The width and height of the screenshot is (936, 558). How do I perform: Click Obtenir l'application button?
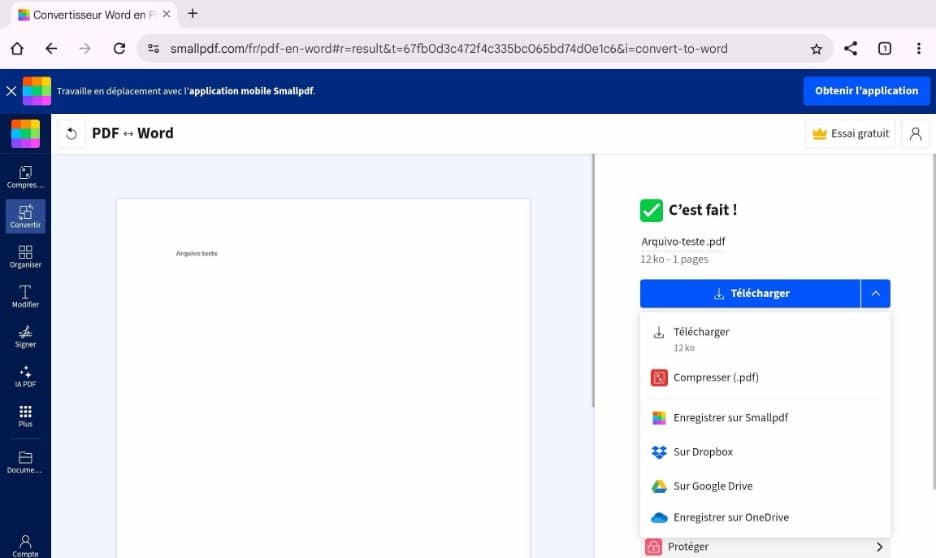866,91
